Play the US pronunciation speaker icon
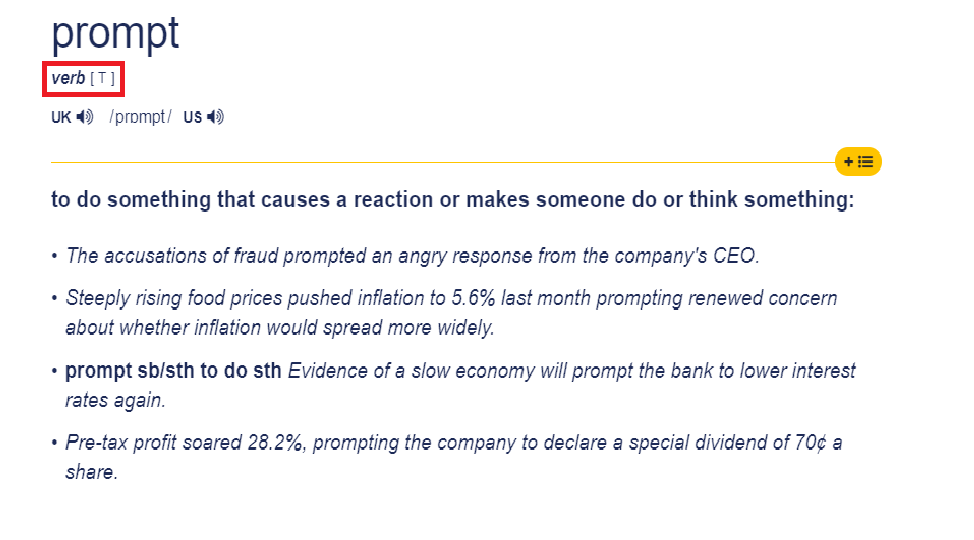The image size is (974, 540). [216, 117]
